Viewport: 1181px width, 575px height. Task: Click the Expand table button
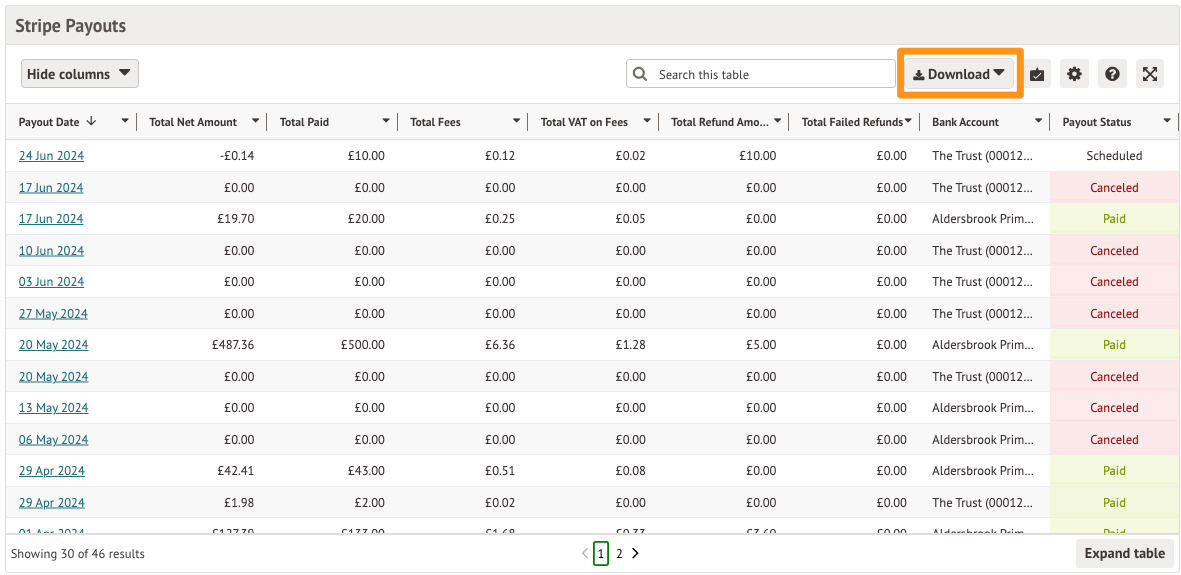[1124, 553]
